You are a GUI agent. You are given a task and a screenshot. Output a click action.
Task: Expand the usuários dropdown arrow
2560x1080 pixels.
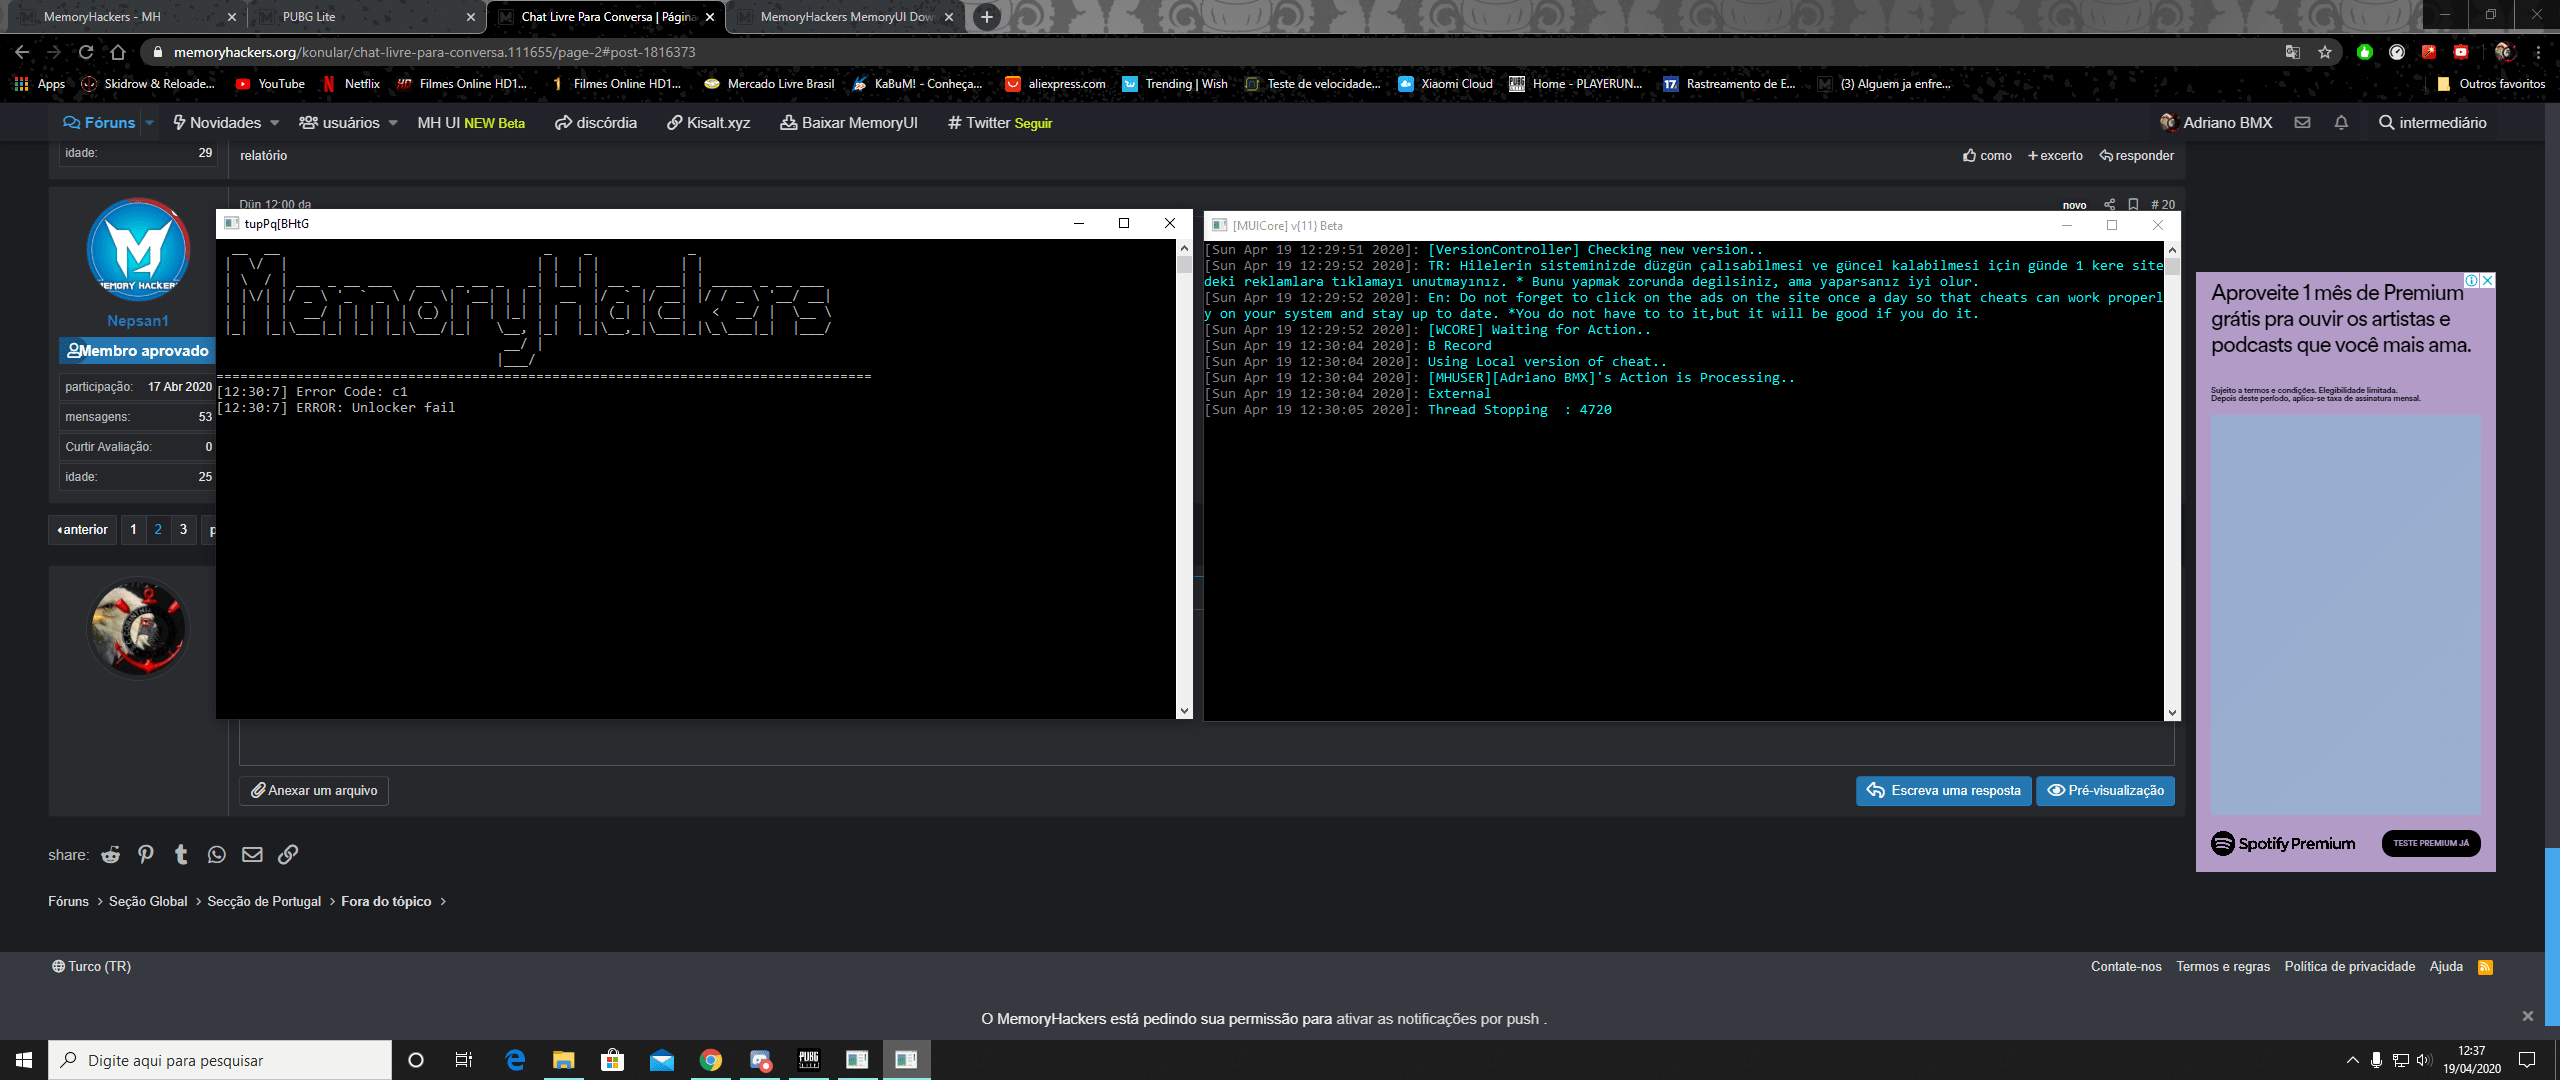click(x=393, y=123)
